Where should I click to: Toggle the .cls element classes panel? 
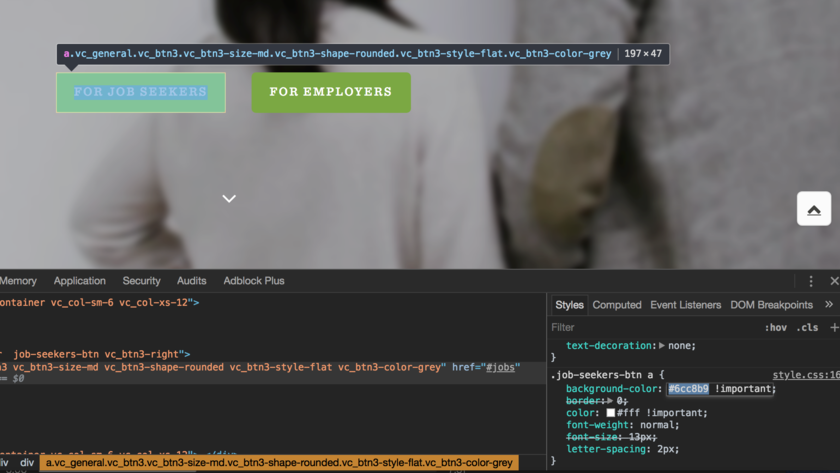click(x=807, y=327)
